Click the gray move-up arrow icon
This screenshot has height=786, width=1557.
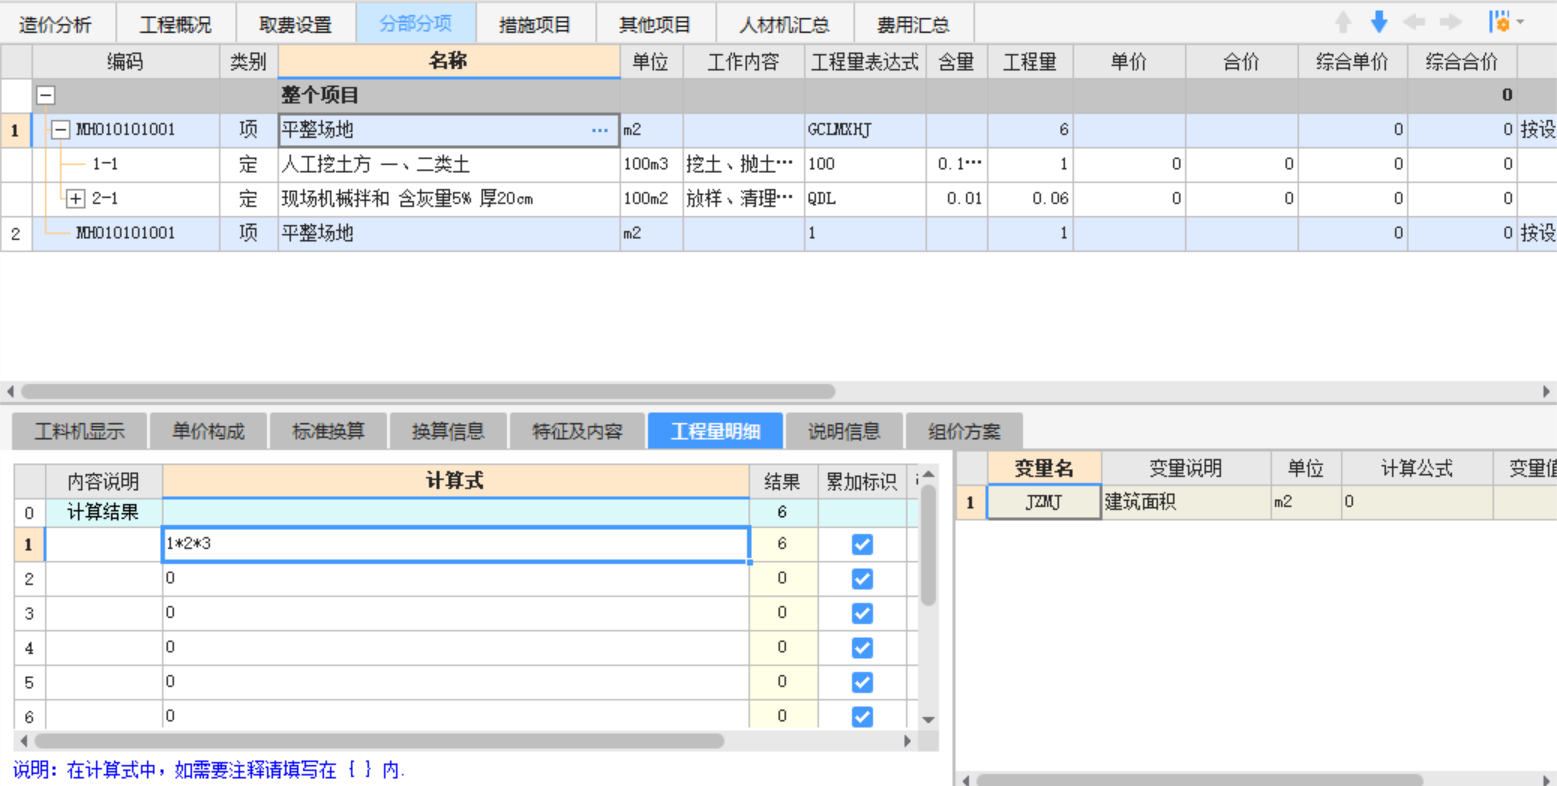tap(1343, 22)
